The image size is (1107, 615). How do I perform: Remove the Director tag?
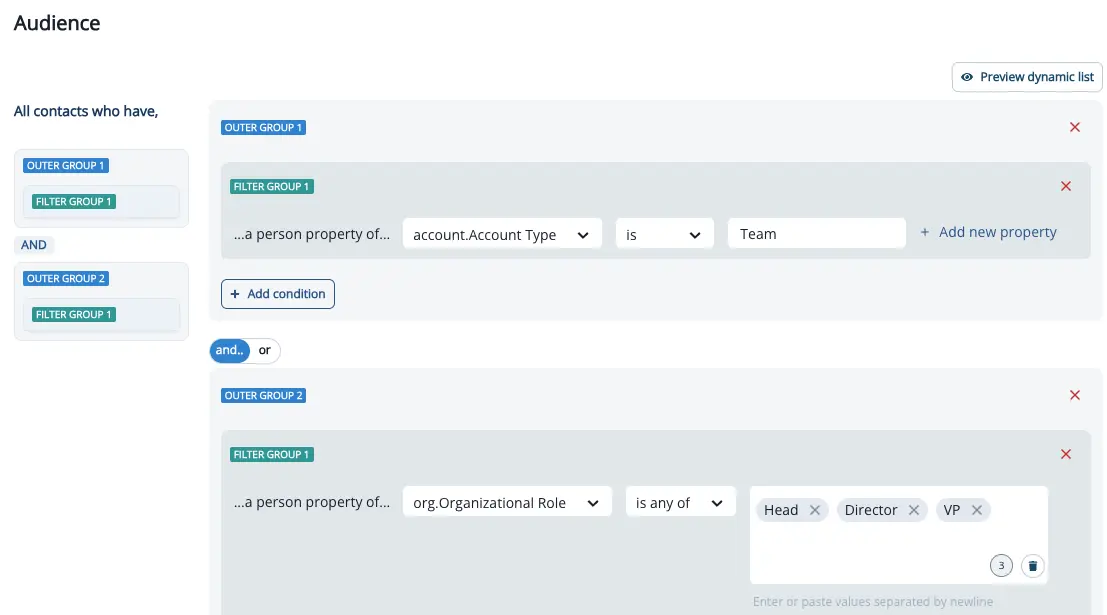pyautogui.click(x=913, y=509)
